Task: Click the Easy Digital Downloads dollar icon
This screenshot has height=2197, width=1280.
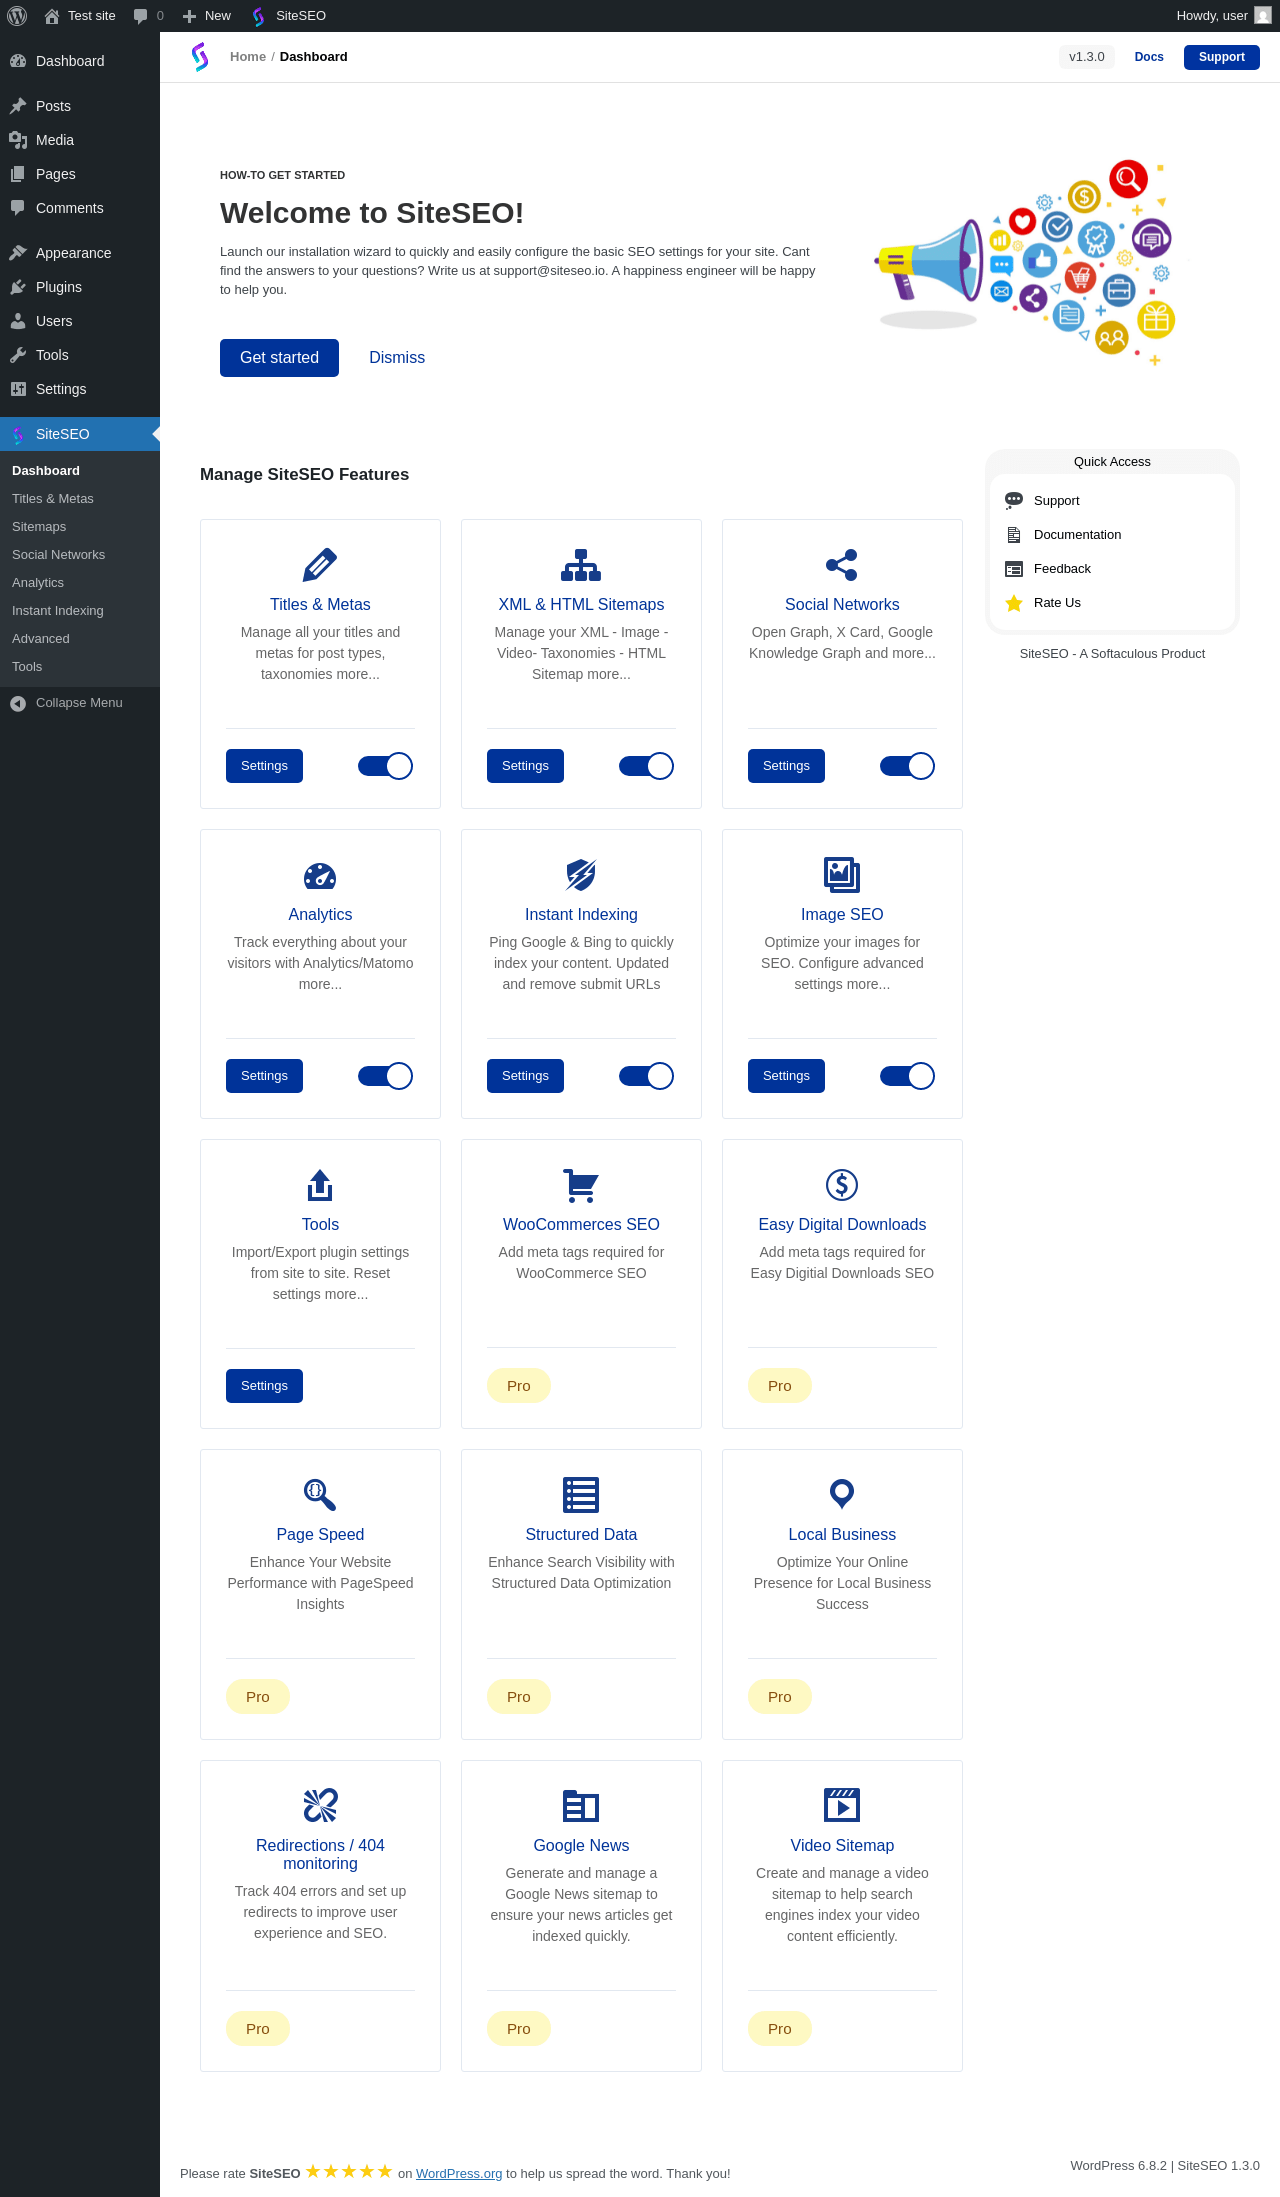Action: pyautogui.click(x=842, y=1185)
